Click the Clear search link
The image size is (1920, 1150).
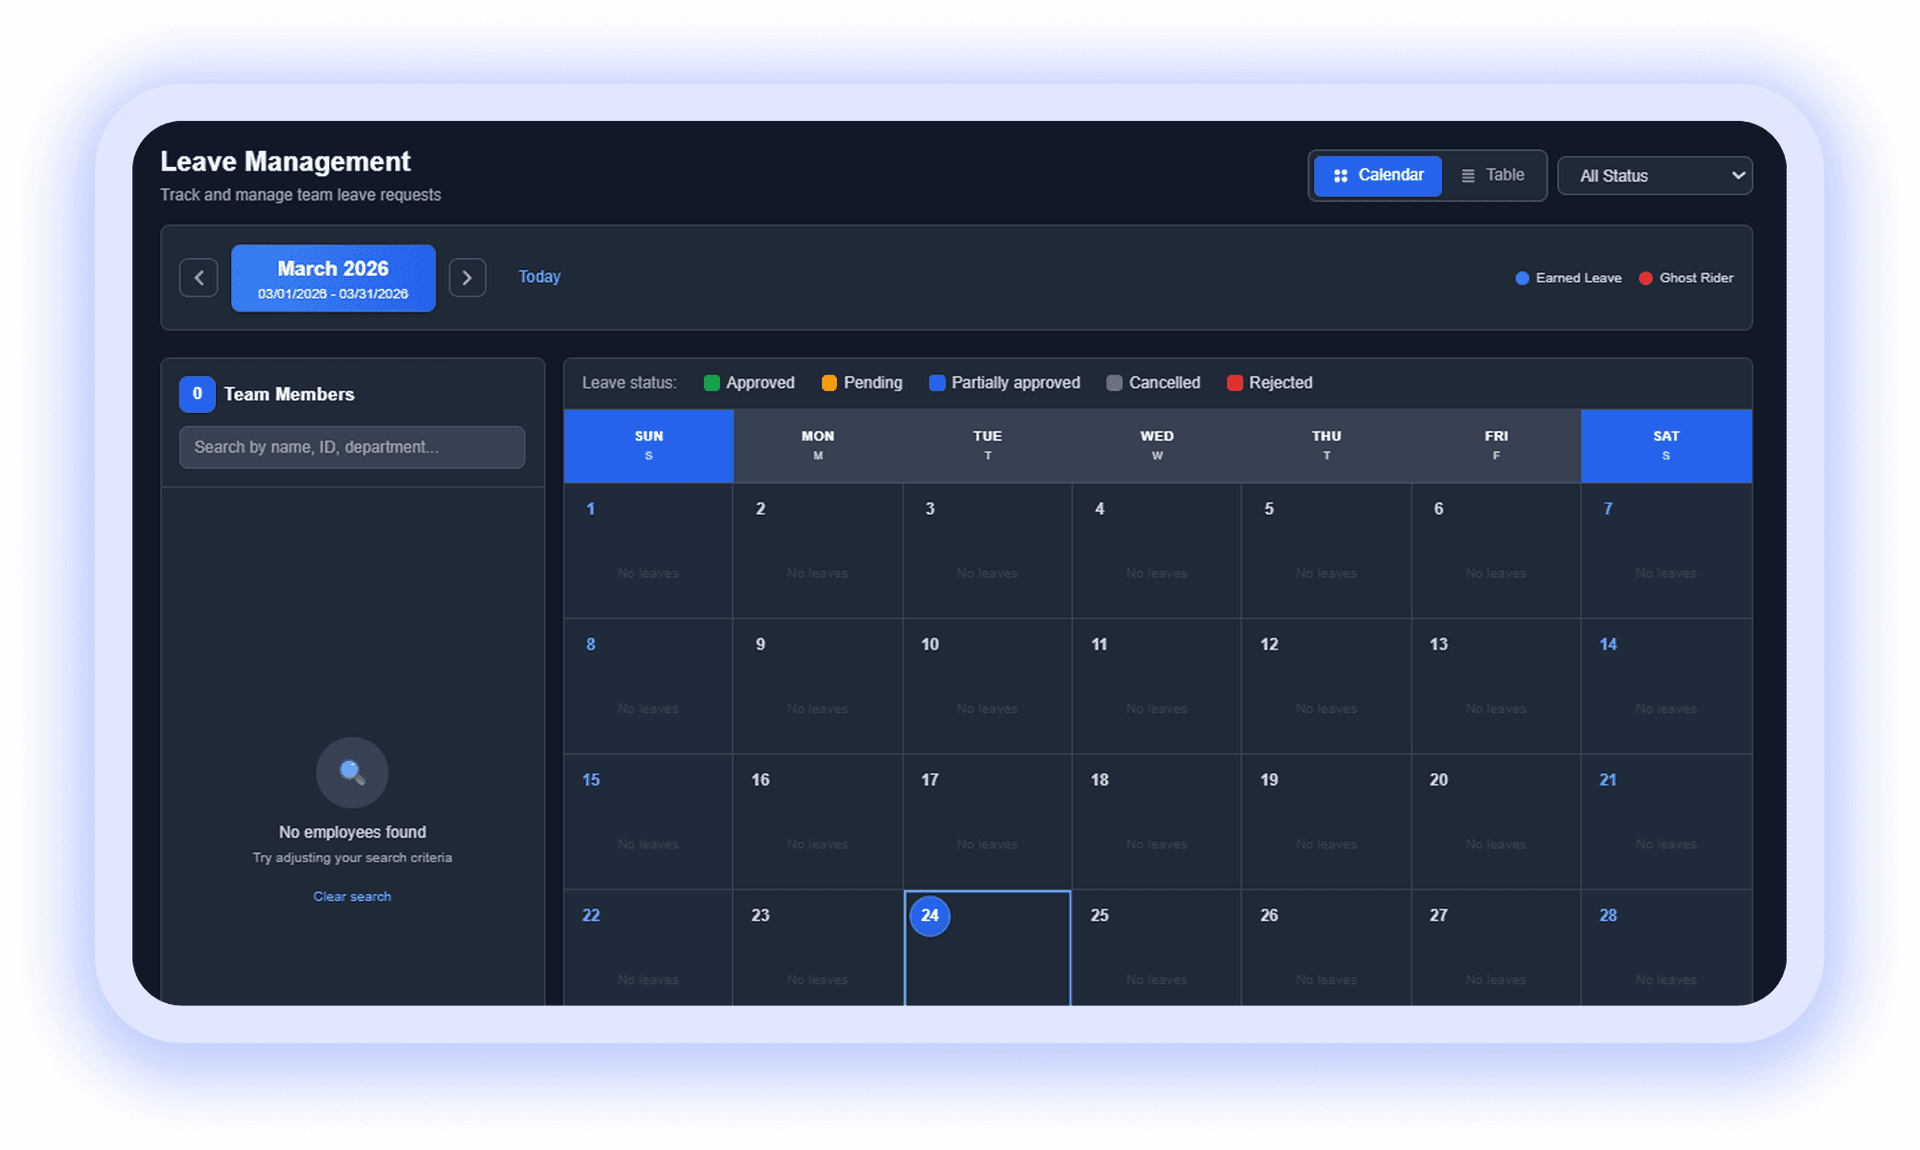point(351,896)
